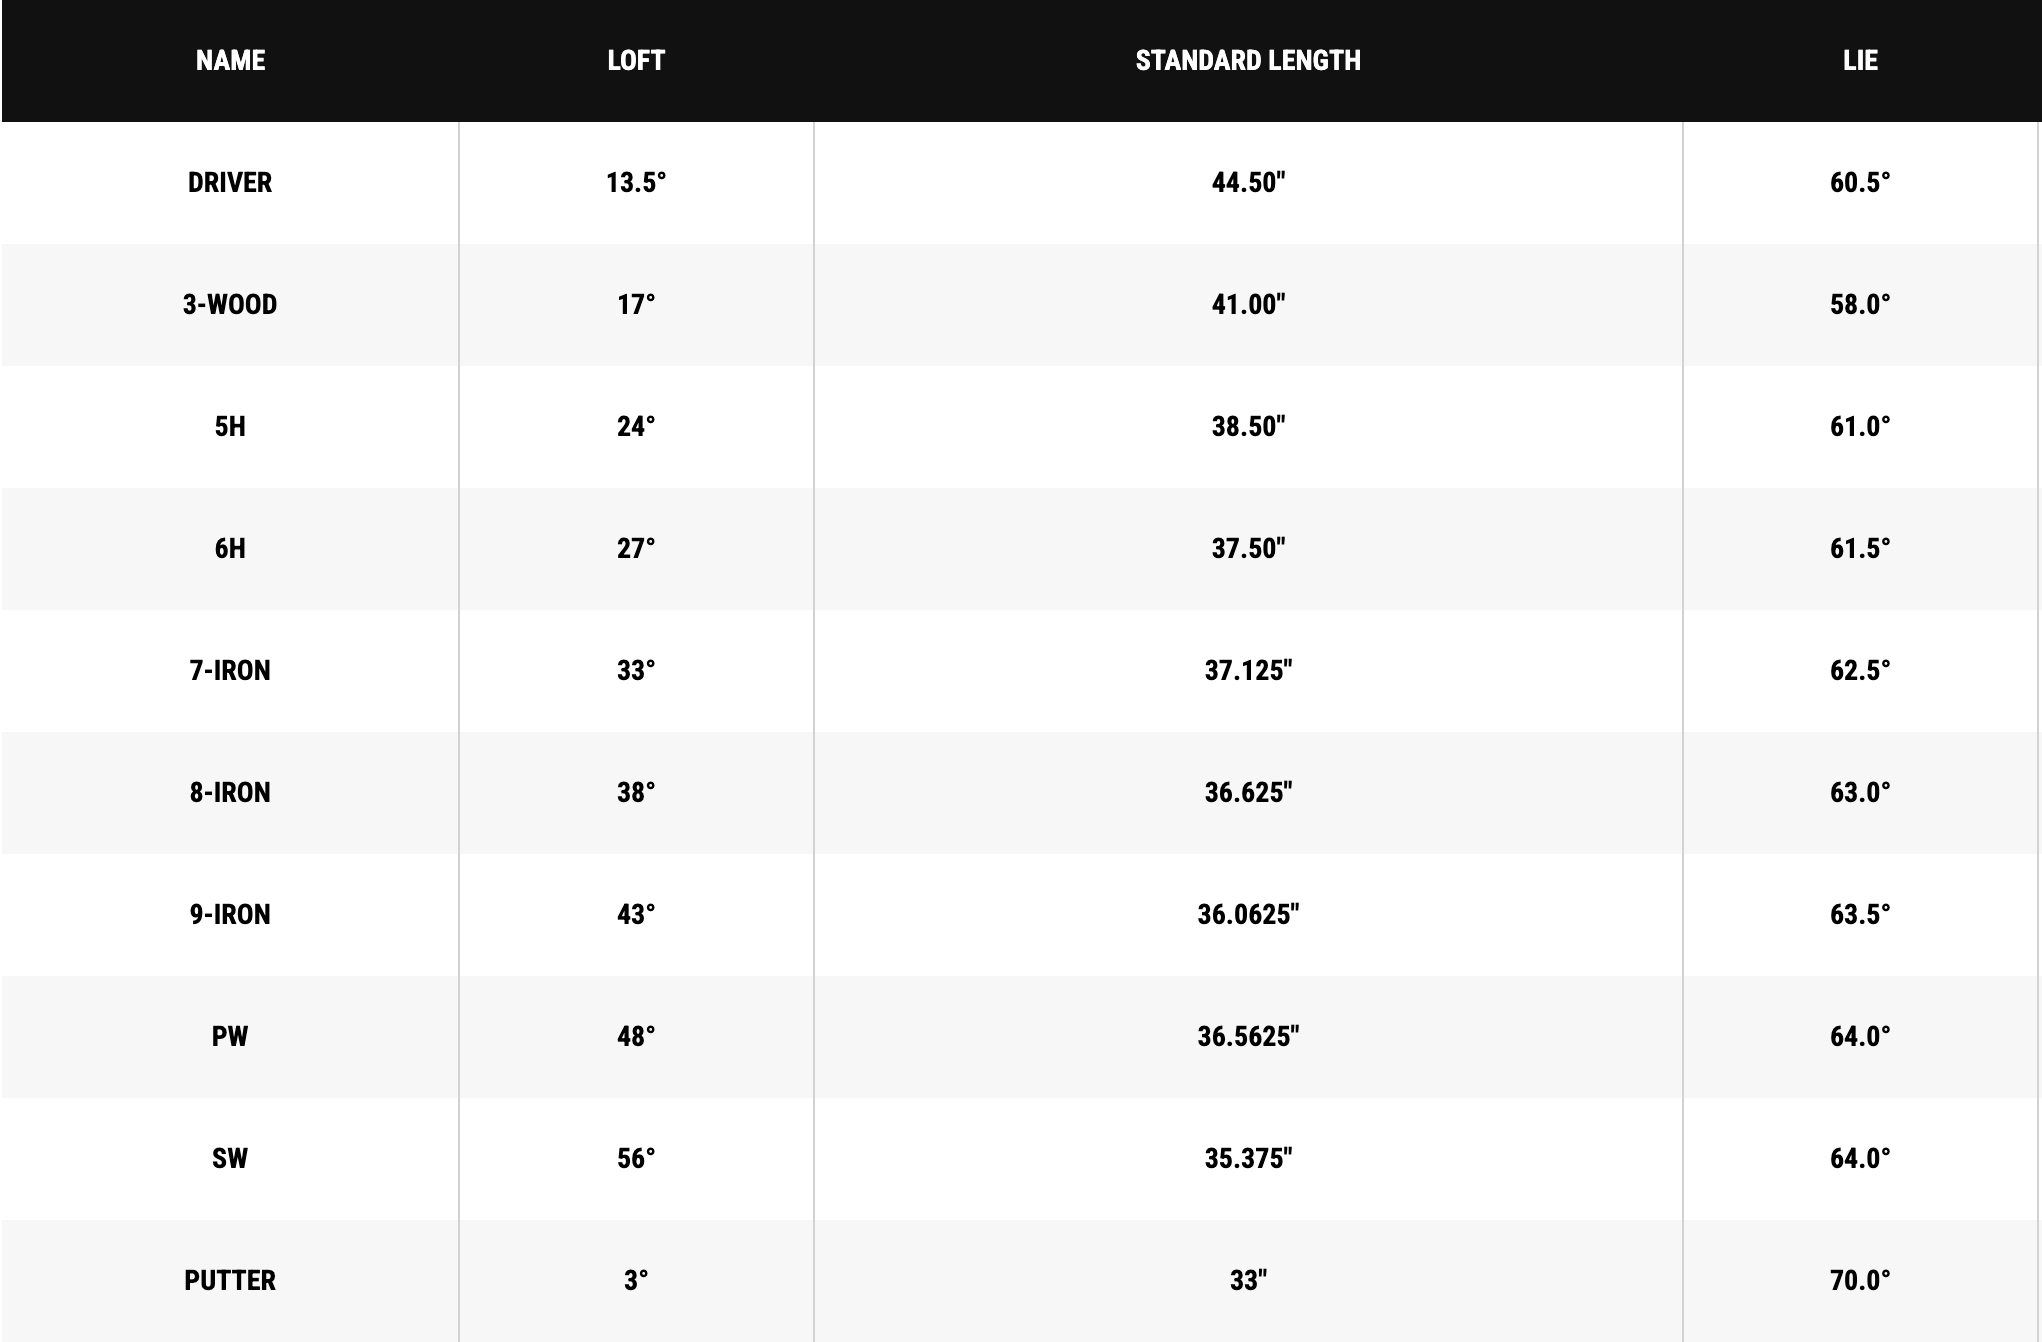Viewport: 2042px width, 1342px height.
Task: Select the DRIVER row name cell
Action: 230,182
